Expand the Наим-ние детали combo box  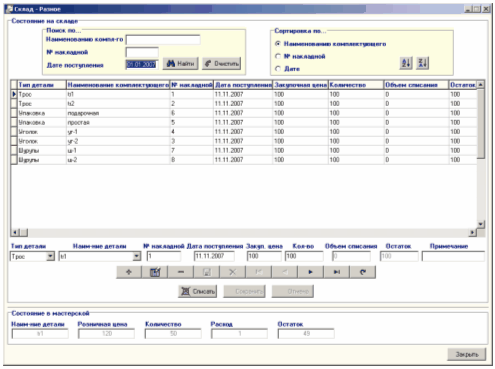point(137,256)
